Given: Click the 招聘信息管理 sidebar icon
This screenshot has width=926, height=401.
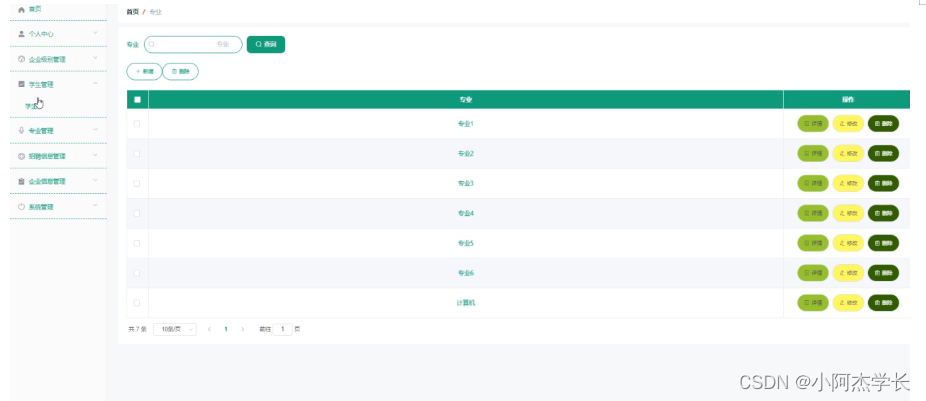Looking at the screenshot, I should click(22, 157).
